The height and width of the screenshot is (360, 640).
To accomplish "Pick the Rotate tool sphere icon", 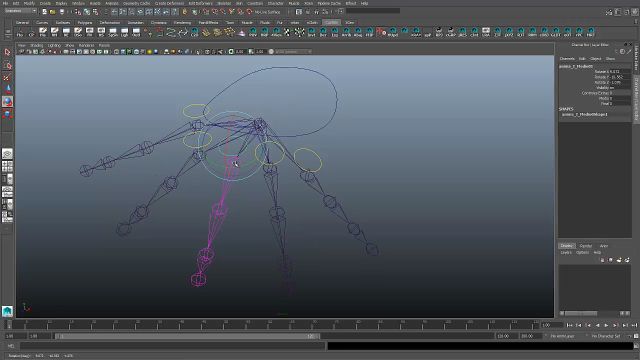I will [x=7, y=102].
